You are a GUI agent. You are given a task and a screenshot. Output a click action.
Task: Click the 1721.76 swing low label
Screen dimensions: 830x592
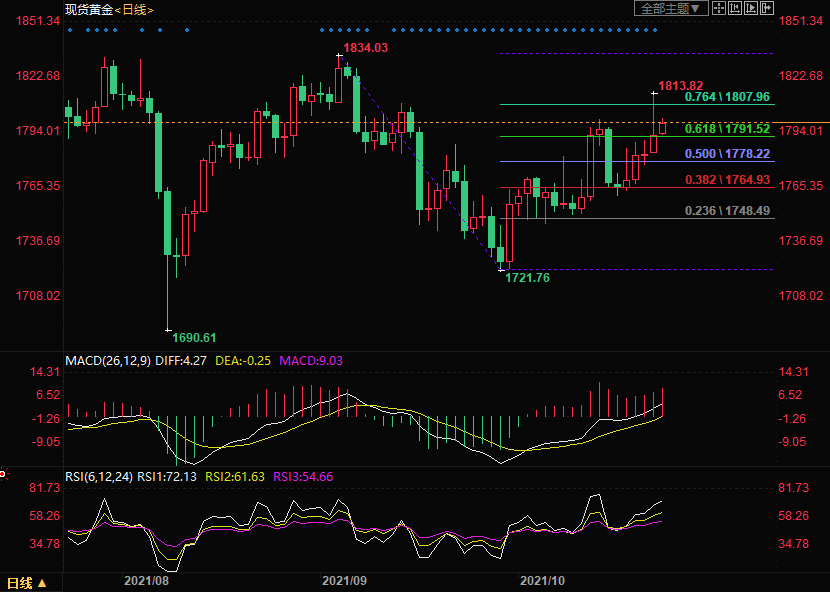point(527,277)
